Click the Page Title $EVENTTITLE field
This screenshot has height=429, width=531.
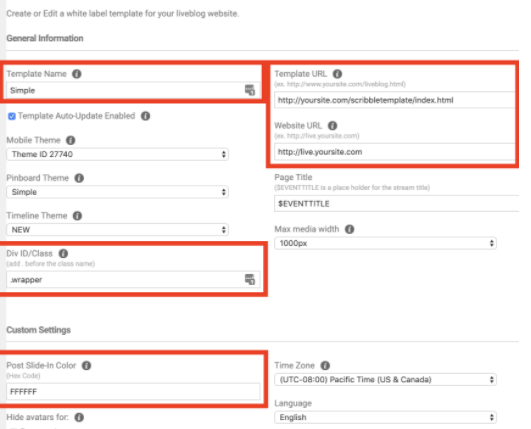click(x=397, y=204)
